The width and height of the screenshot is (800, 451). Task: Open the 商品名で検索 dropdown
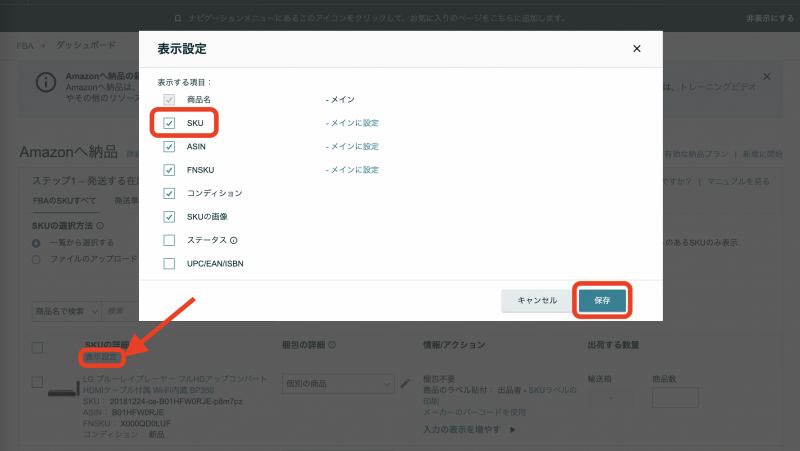(x=67, y=311)
